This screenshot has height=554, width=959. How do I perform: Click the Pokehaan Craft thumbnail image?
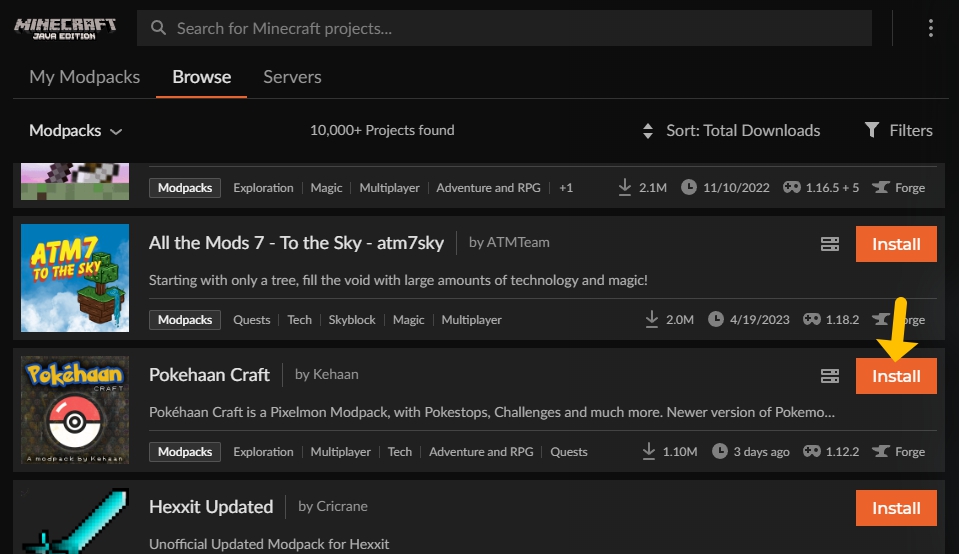(75, 410)
